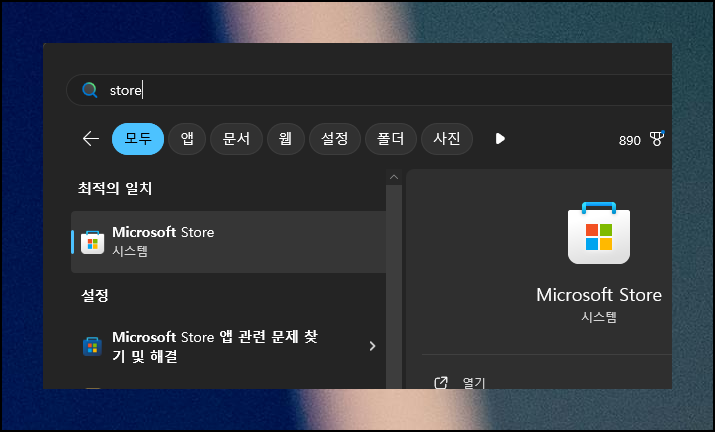The height and width of the screenshot is (432, 715).
Task: Click the troubleshoot Store settings icon
Action: [x=93, y=346]
